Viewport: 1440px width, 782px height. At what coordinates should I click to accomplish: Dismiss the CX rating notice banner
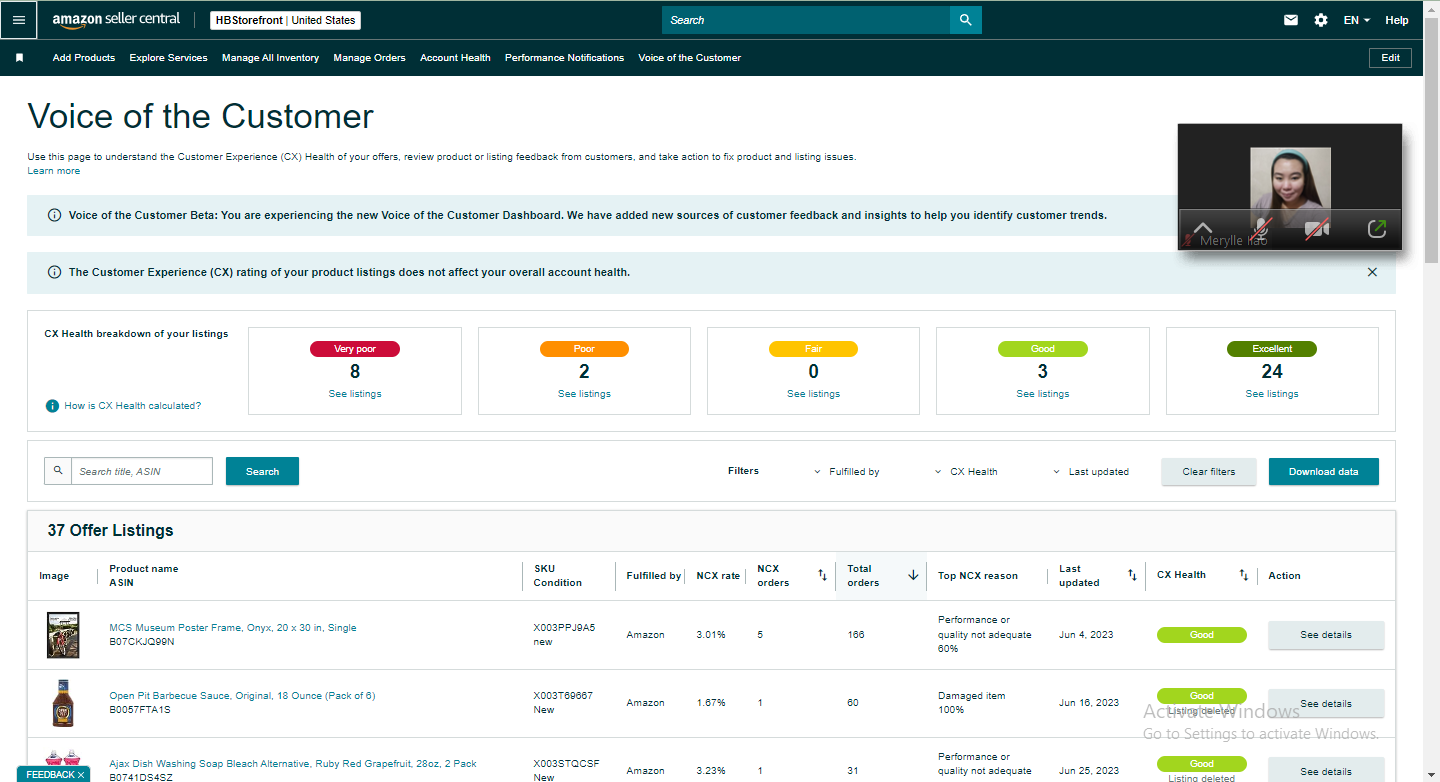[x=1372, y=272]
